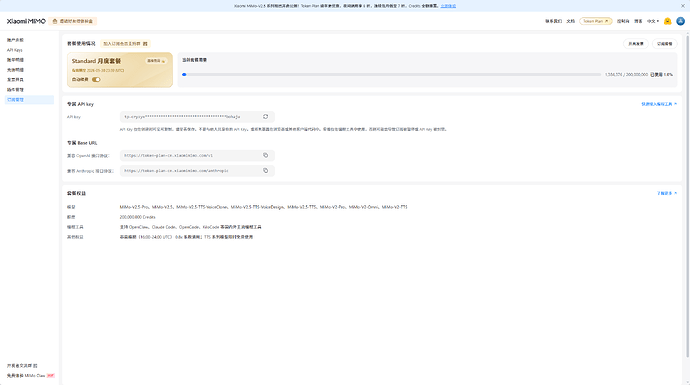690x385 pixels.
Task: Open the 联系我们 header link
Action: pos(553,21)
